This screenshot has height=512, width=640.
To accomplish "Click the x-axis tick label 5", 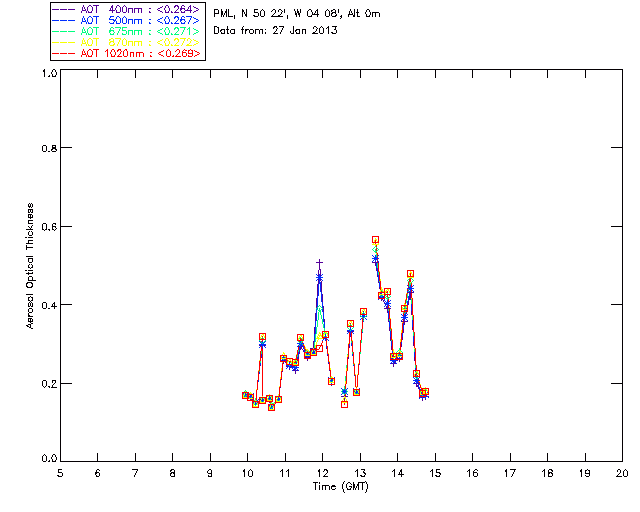I will click(x=60, y=473).
